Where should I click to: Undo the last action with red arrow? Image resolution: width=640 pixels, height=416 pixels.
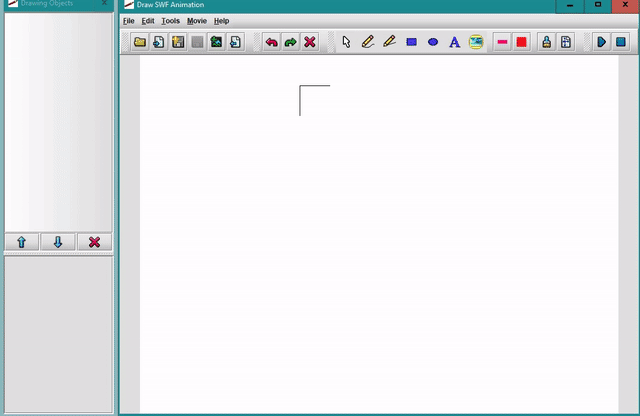point(271,42)
